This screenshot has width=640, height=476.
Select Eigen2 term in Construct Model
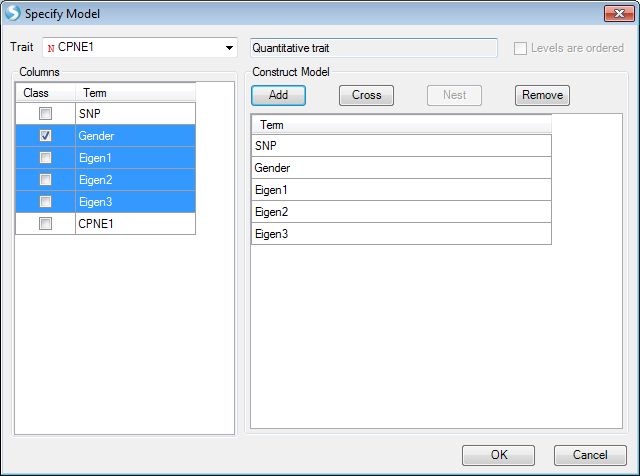pos(401,212)
